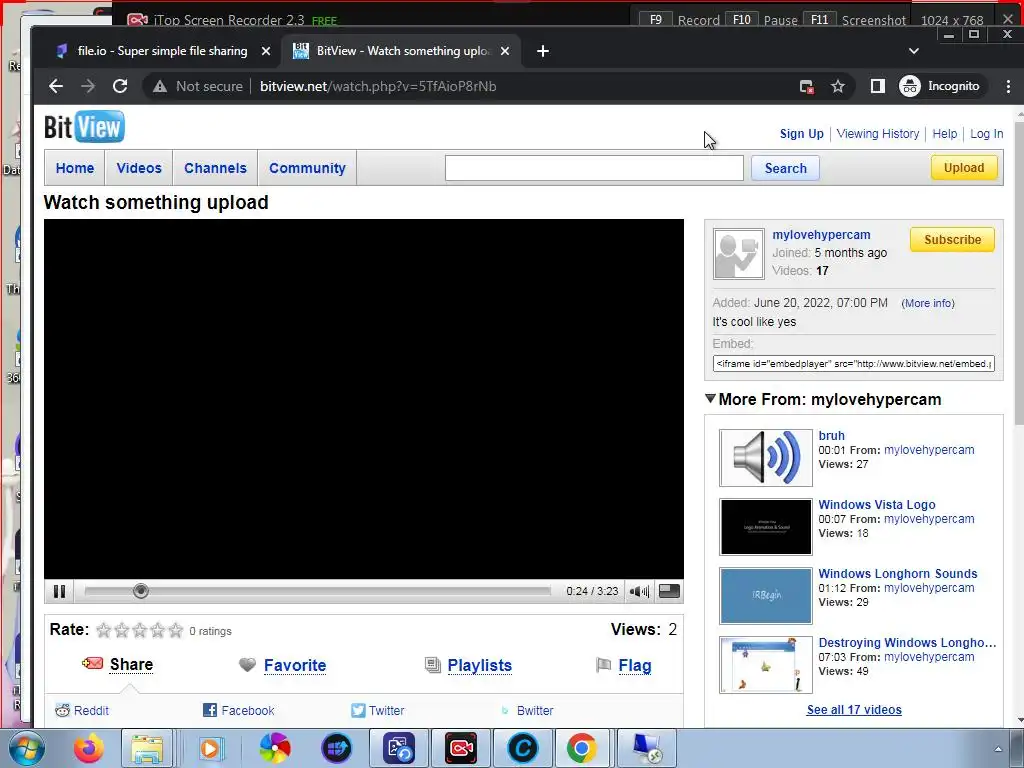The width and height of the screenshot is (1024, 768).
Task: Subscribe to mylovehypercam
Action: [952, 239]
